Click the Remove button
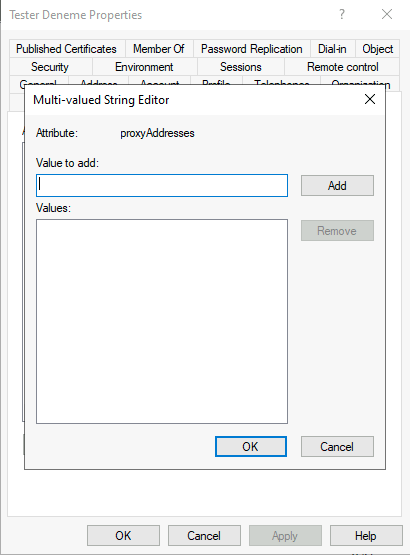This screenshot has height=555, width=410. pos(337,231)
